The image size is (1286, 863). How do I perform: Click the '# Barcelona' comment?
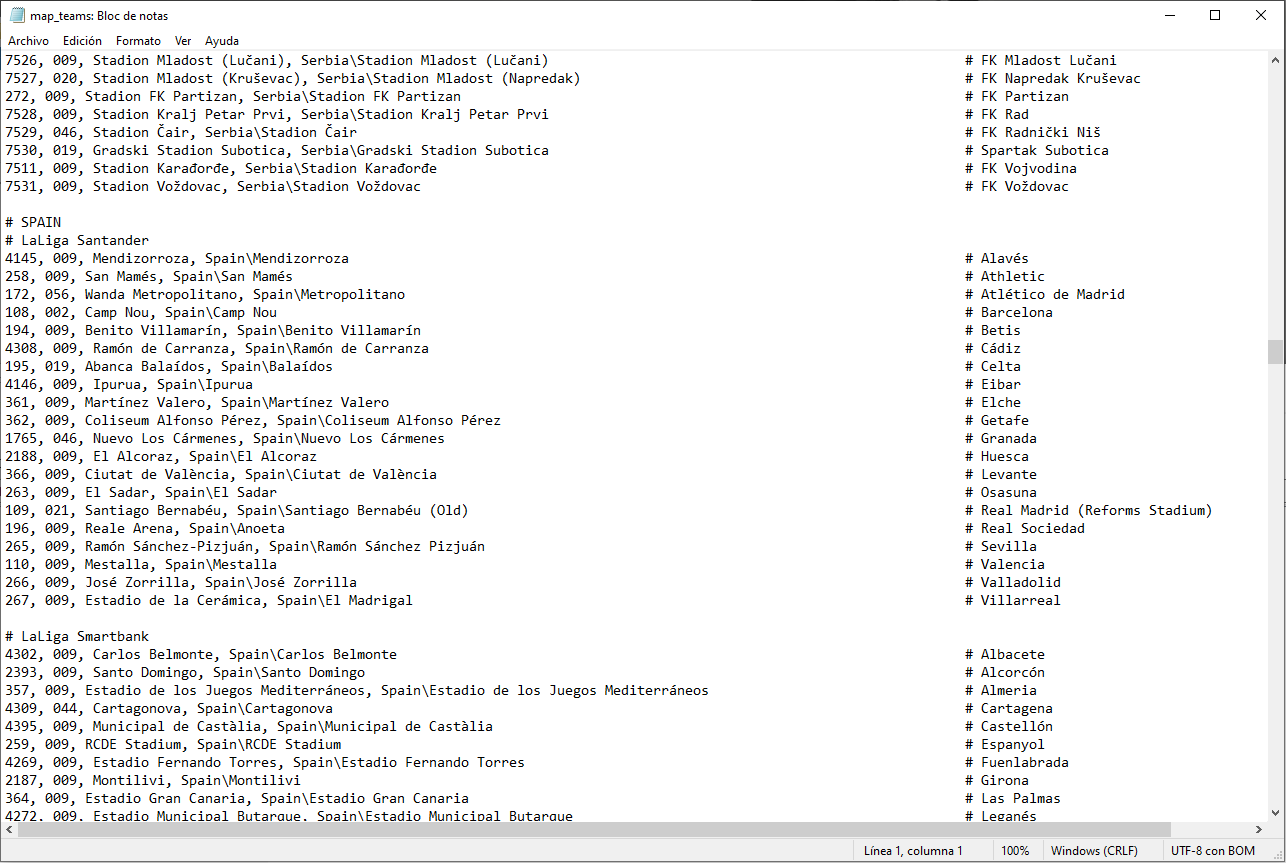1009,312
